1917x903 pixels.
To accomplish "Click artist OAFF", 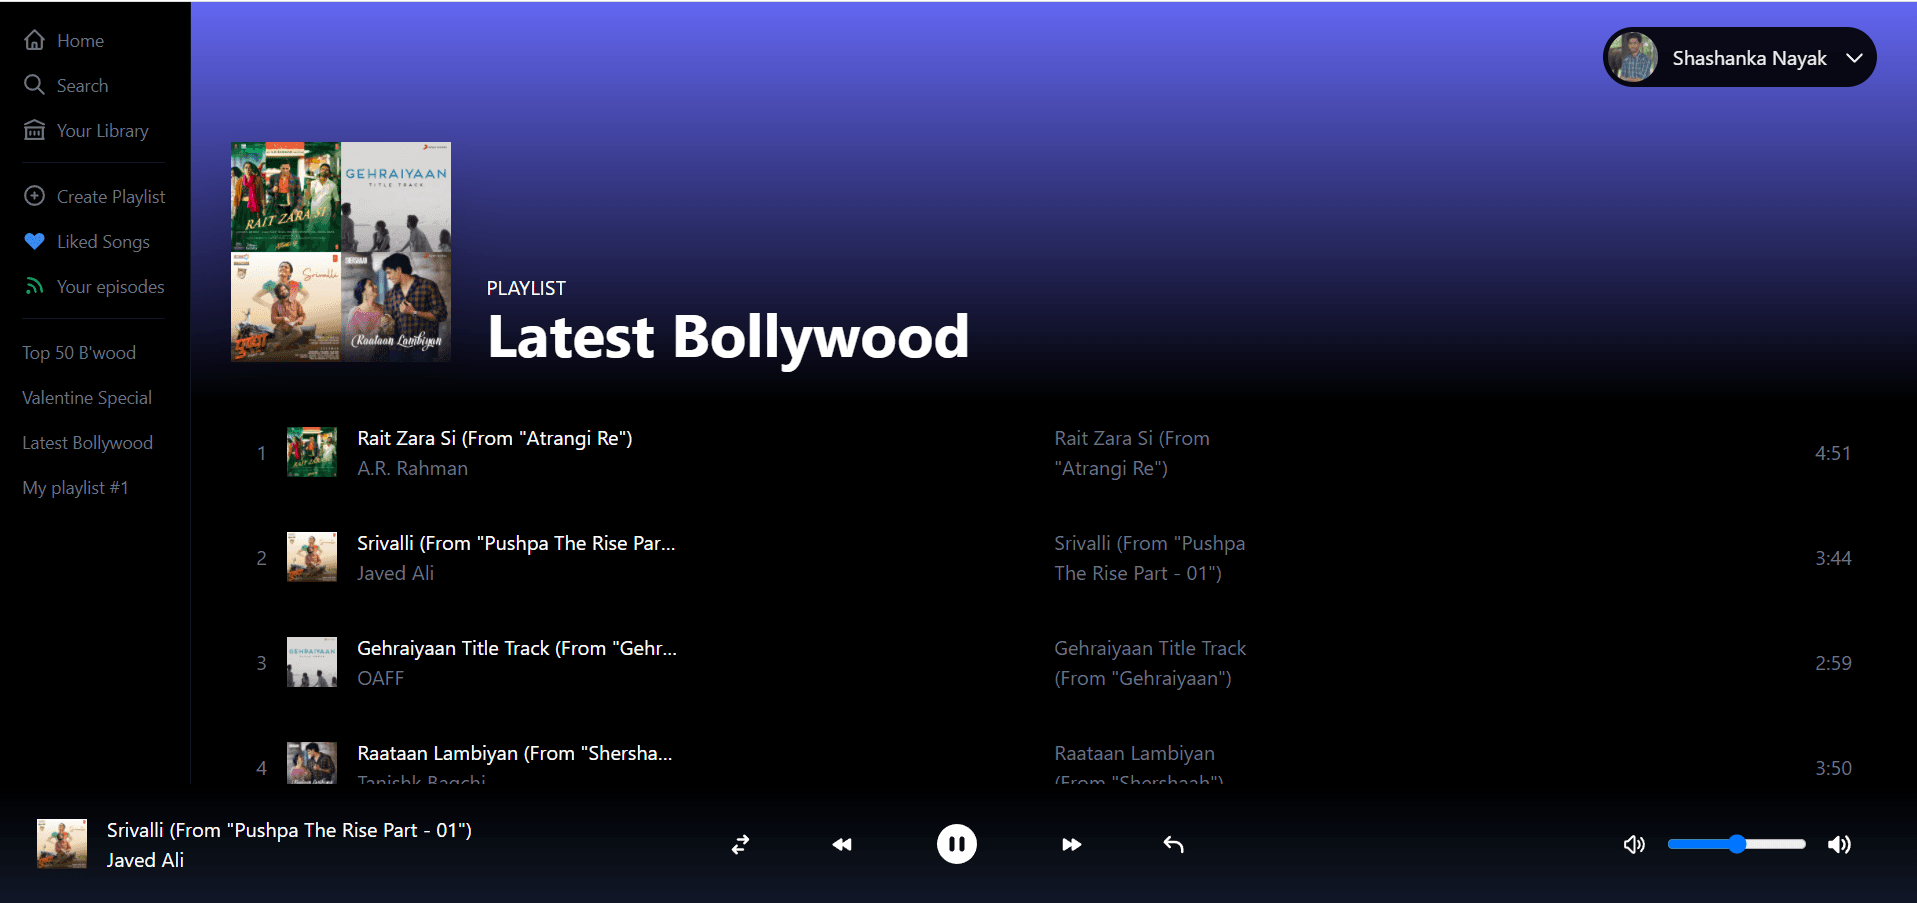I will [380, 678].
